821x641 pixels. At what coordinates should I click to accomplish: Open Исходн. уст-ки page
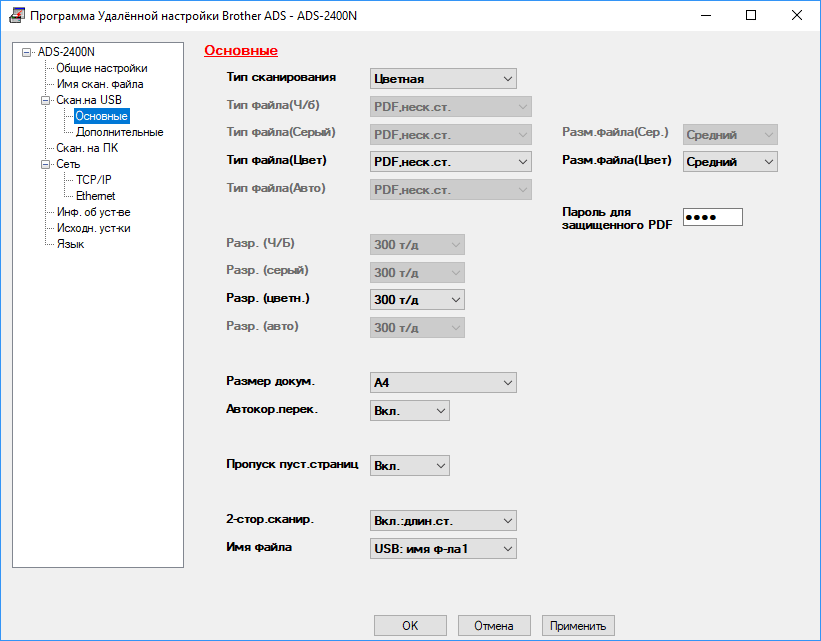93,228
